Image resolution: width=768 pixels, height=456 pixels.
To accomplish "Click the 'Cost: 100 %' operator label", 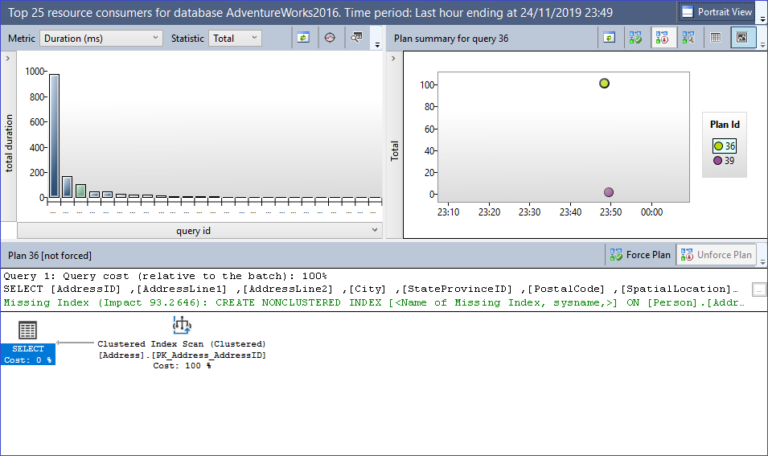I will click(x=182, y=366).
